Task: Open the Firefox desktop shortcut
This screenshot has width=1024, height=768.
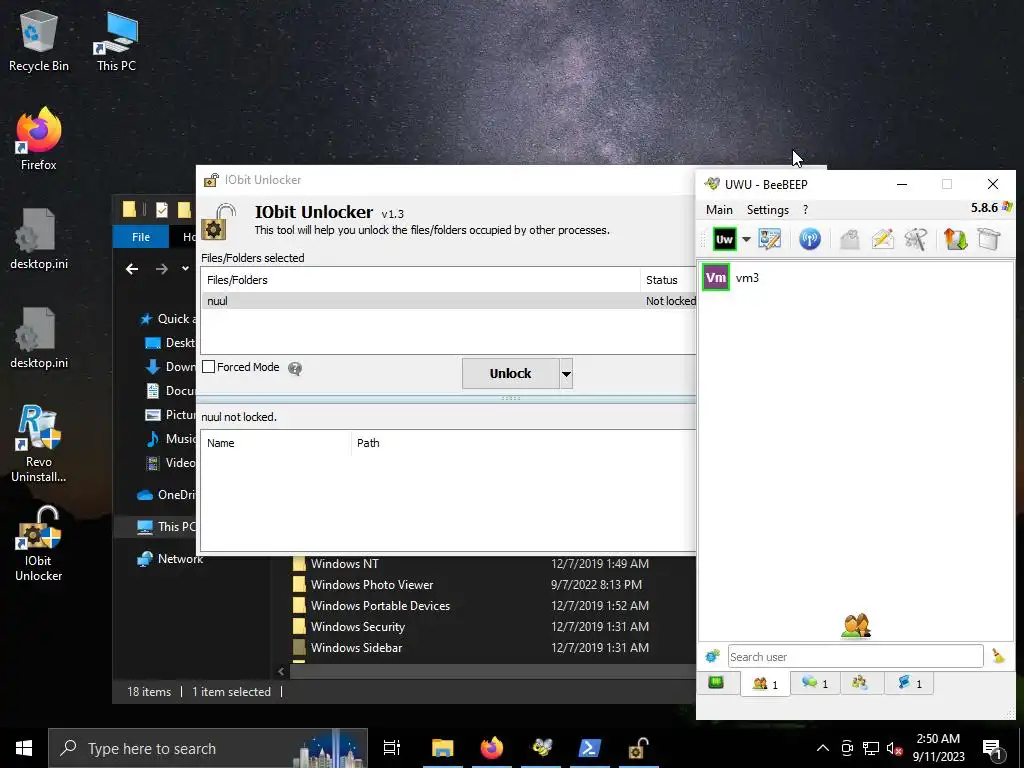Action: (39, 139)
